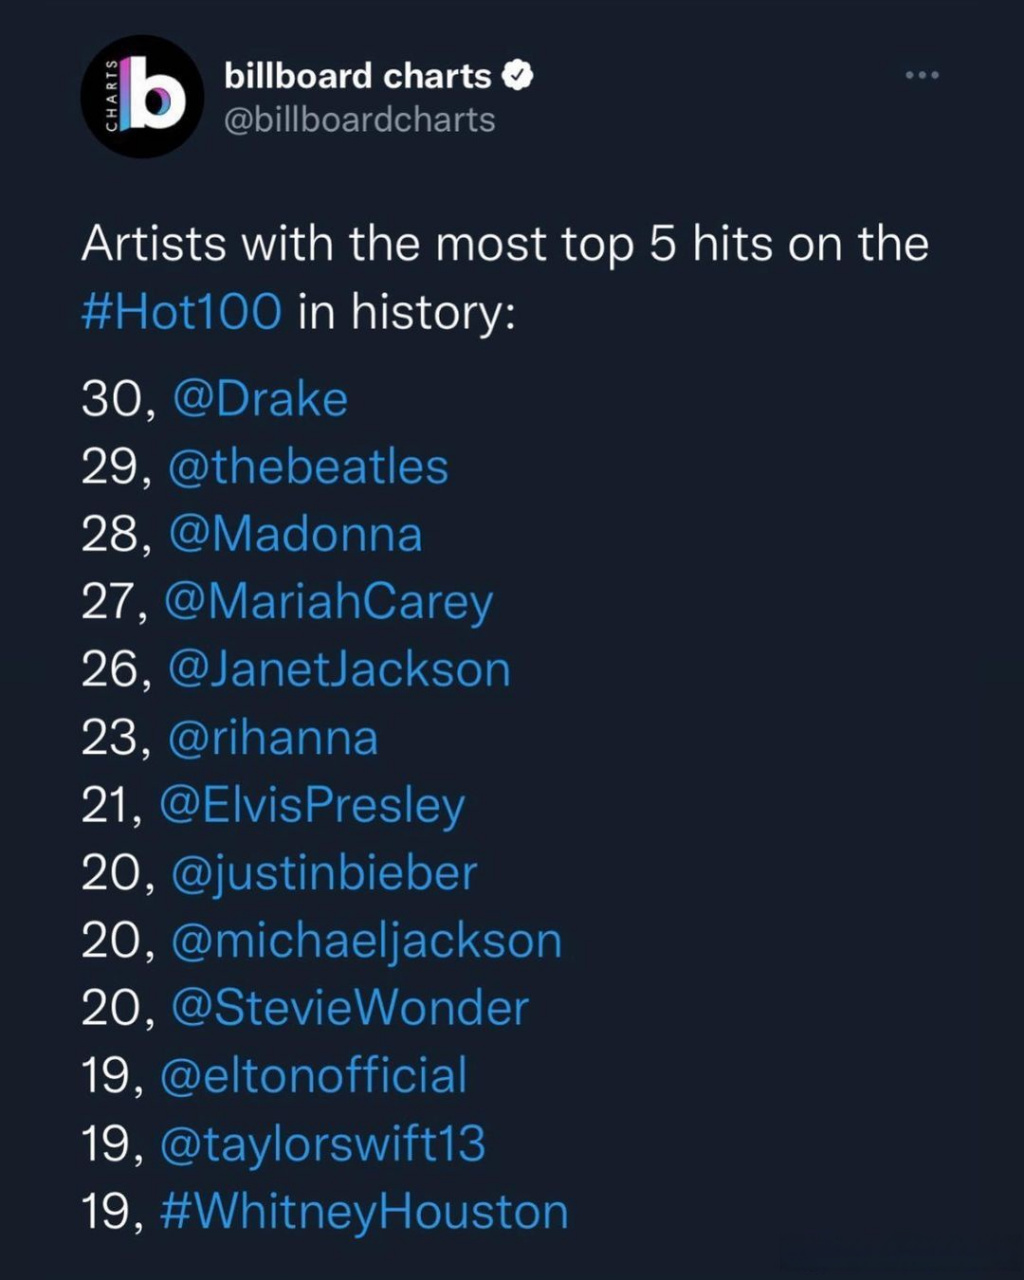
Task: Click the @Madonna mention
Action: [x=296, y=534]
